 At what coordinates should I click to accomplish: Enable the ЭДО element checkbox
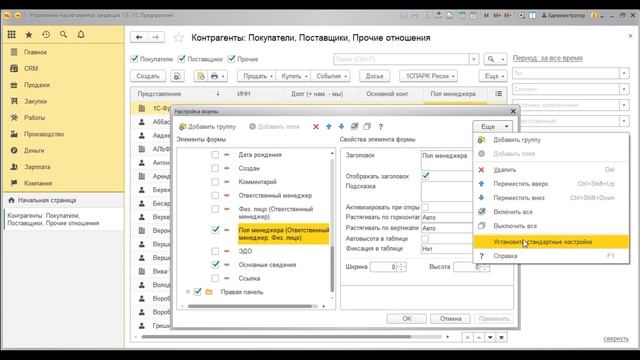tap(215, 251)
